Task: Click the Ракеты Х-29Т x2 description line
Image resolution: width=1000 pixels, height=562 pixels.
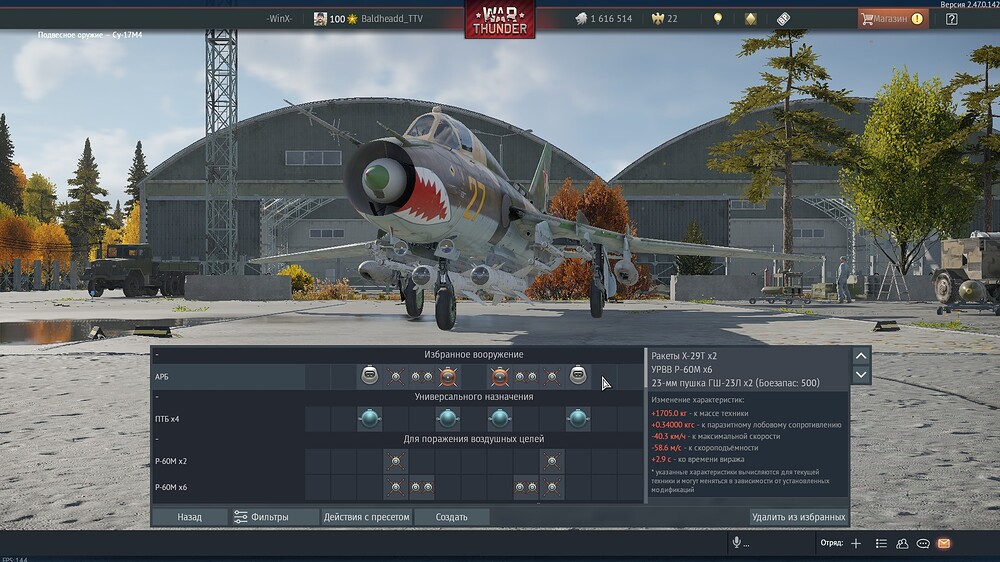Action: point(684,356)
